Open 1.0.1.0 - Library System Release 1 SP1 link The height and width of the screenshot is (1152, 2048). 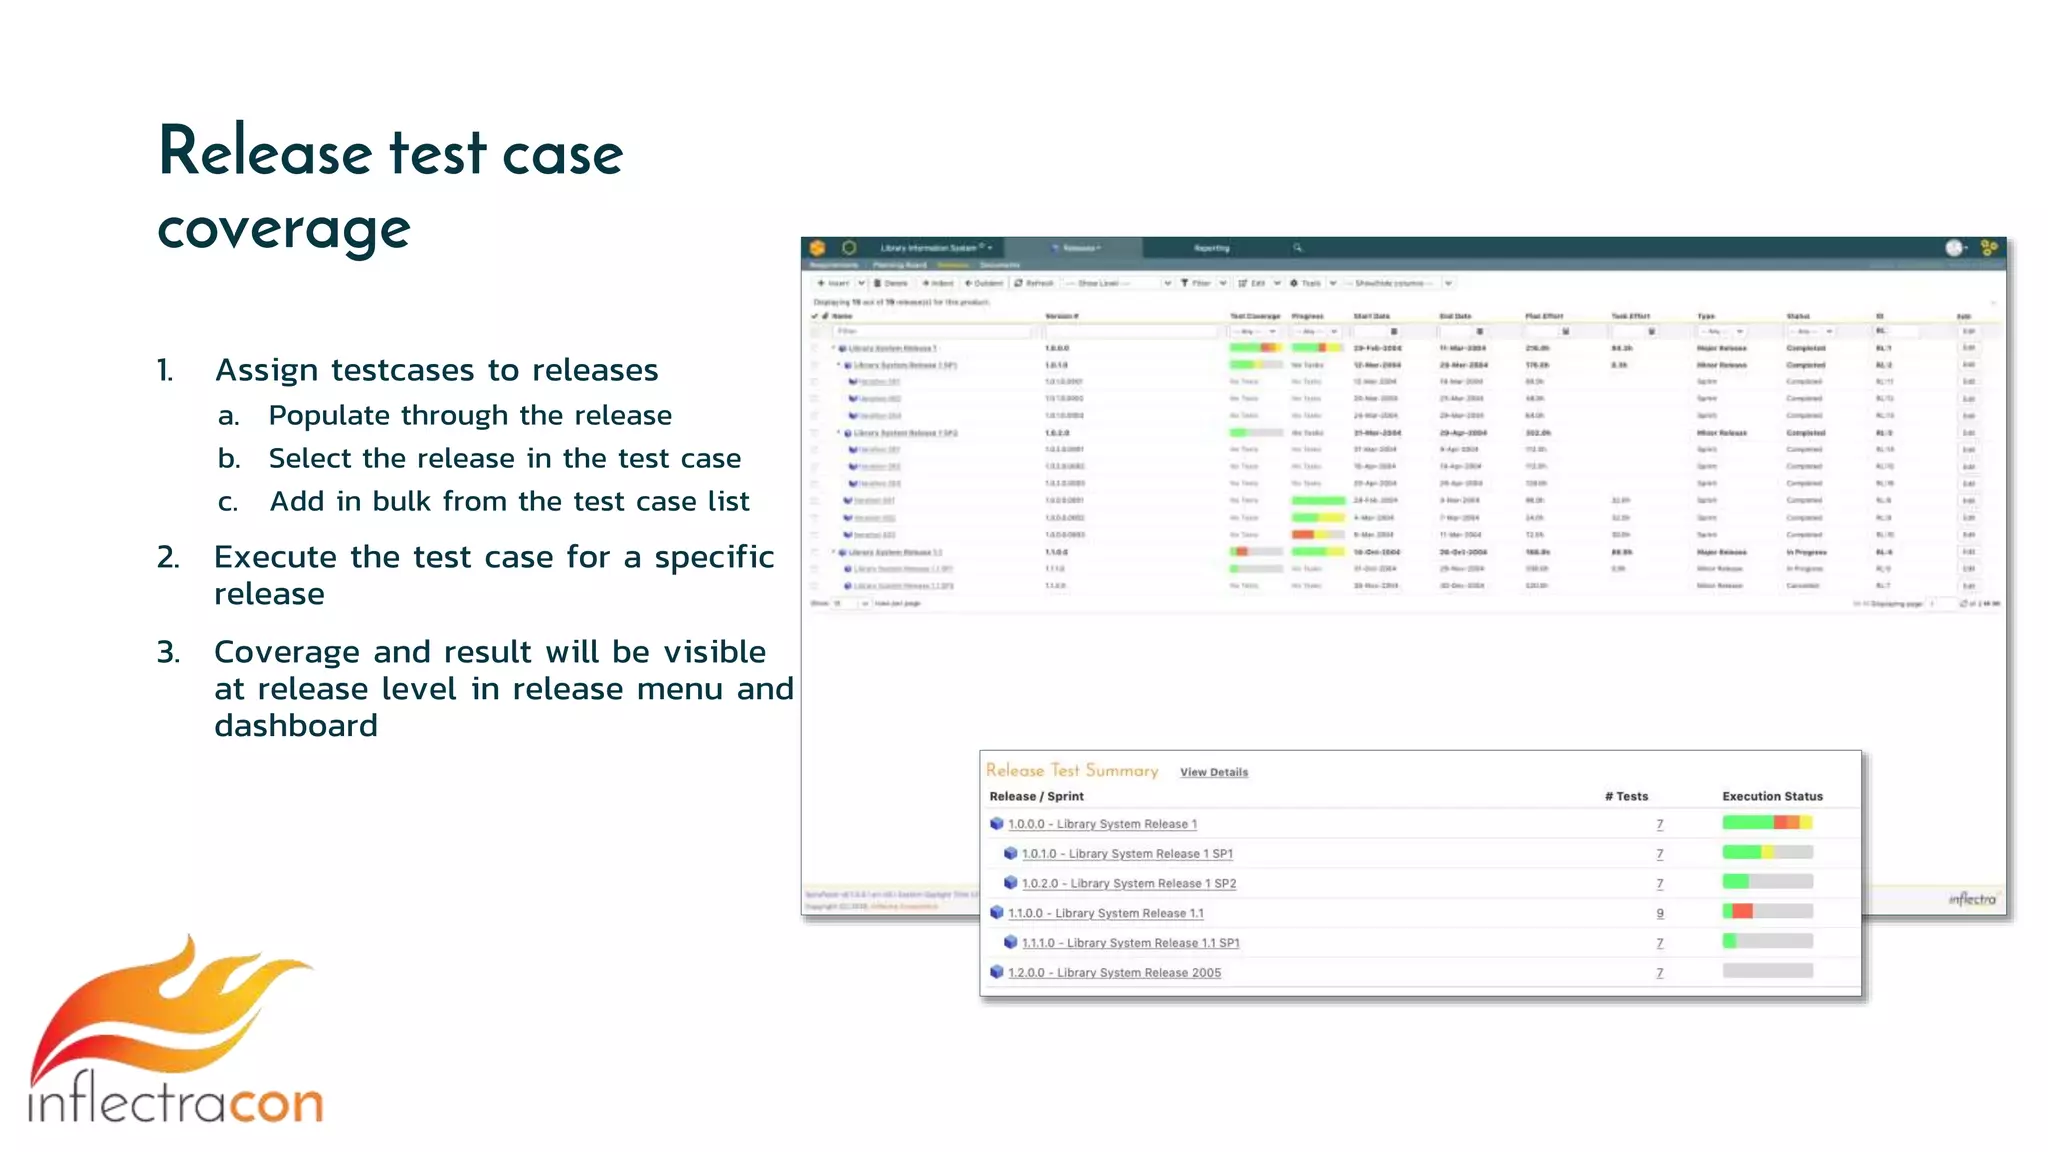(x=1127, y=853)
